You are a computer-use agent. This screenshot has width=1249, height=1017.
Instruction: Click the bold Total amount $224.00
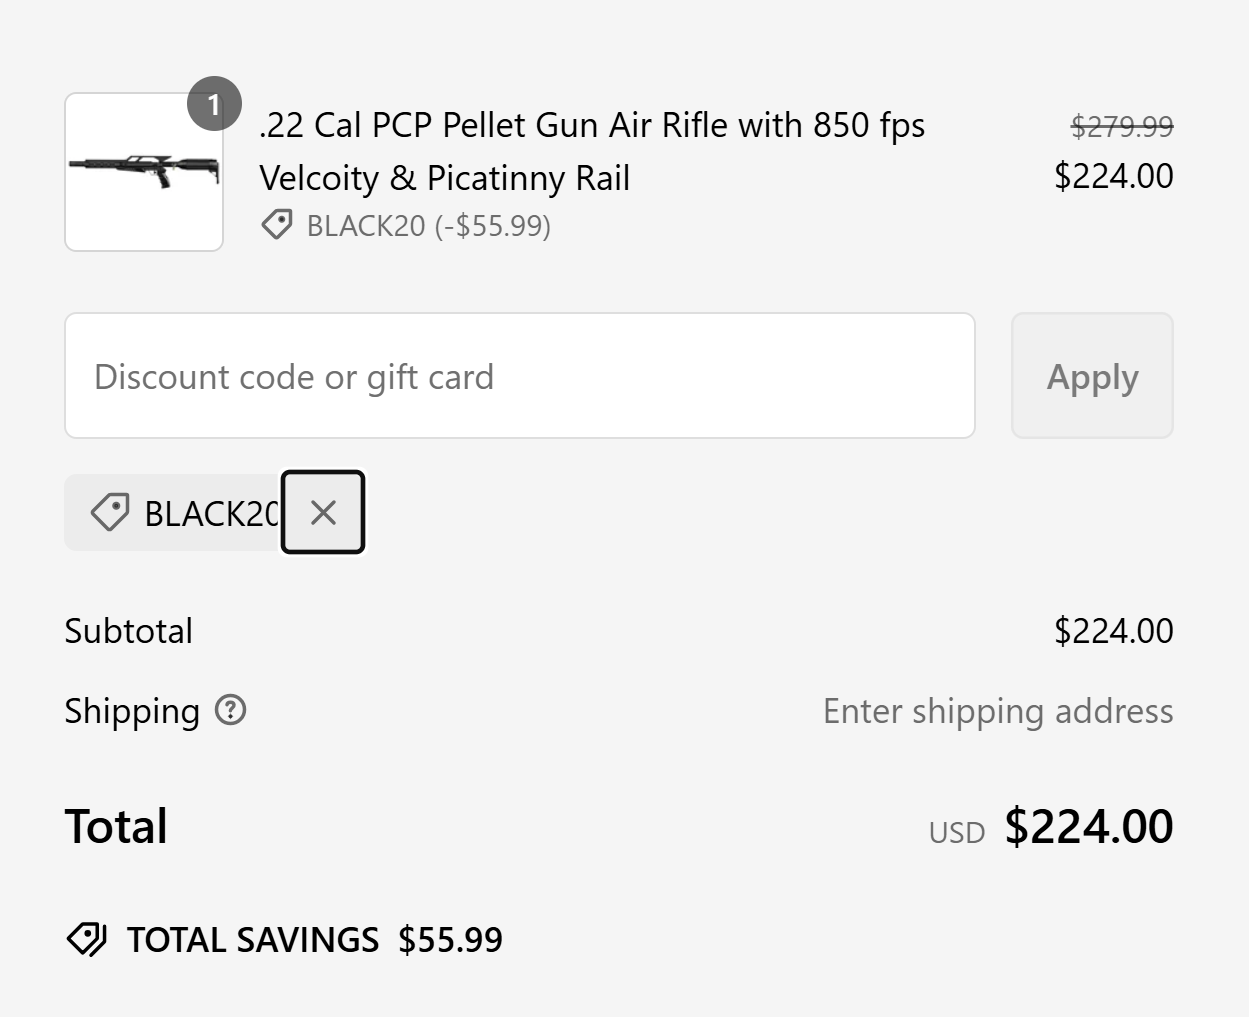coord(1089,826)
